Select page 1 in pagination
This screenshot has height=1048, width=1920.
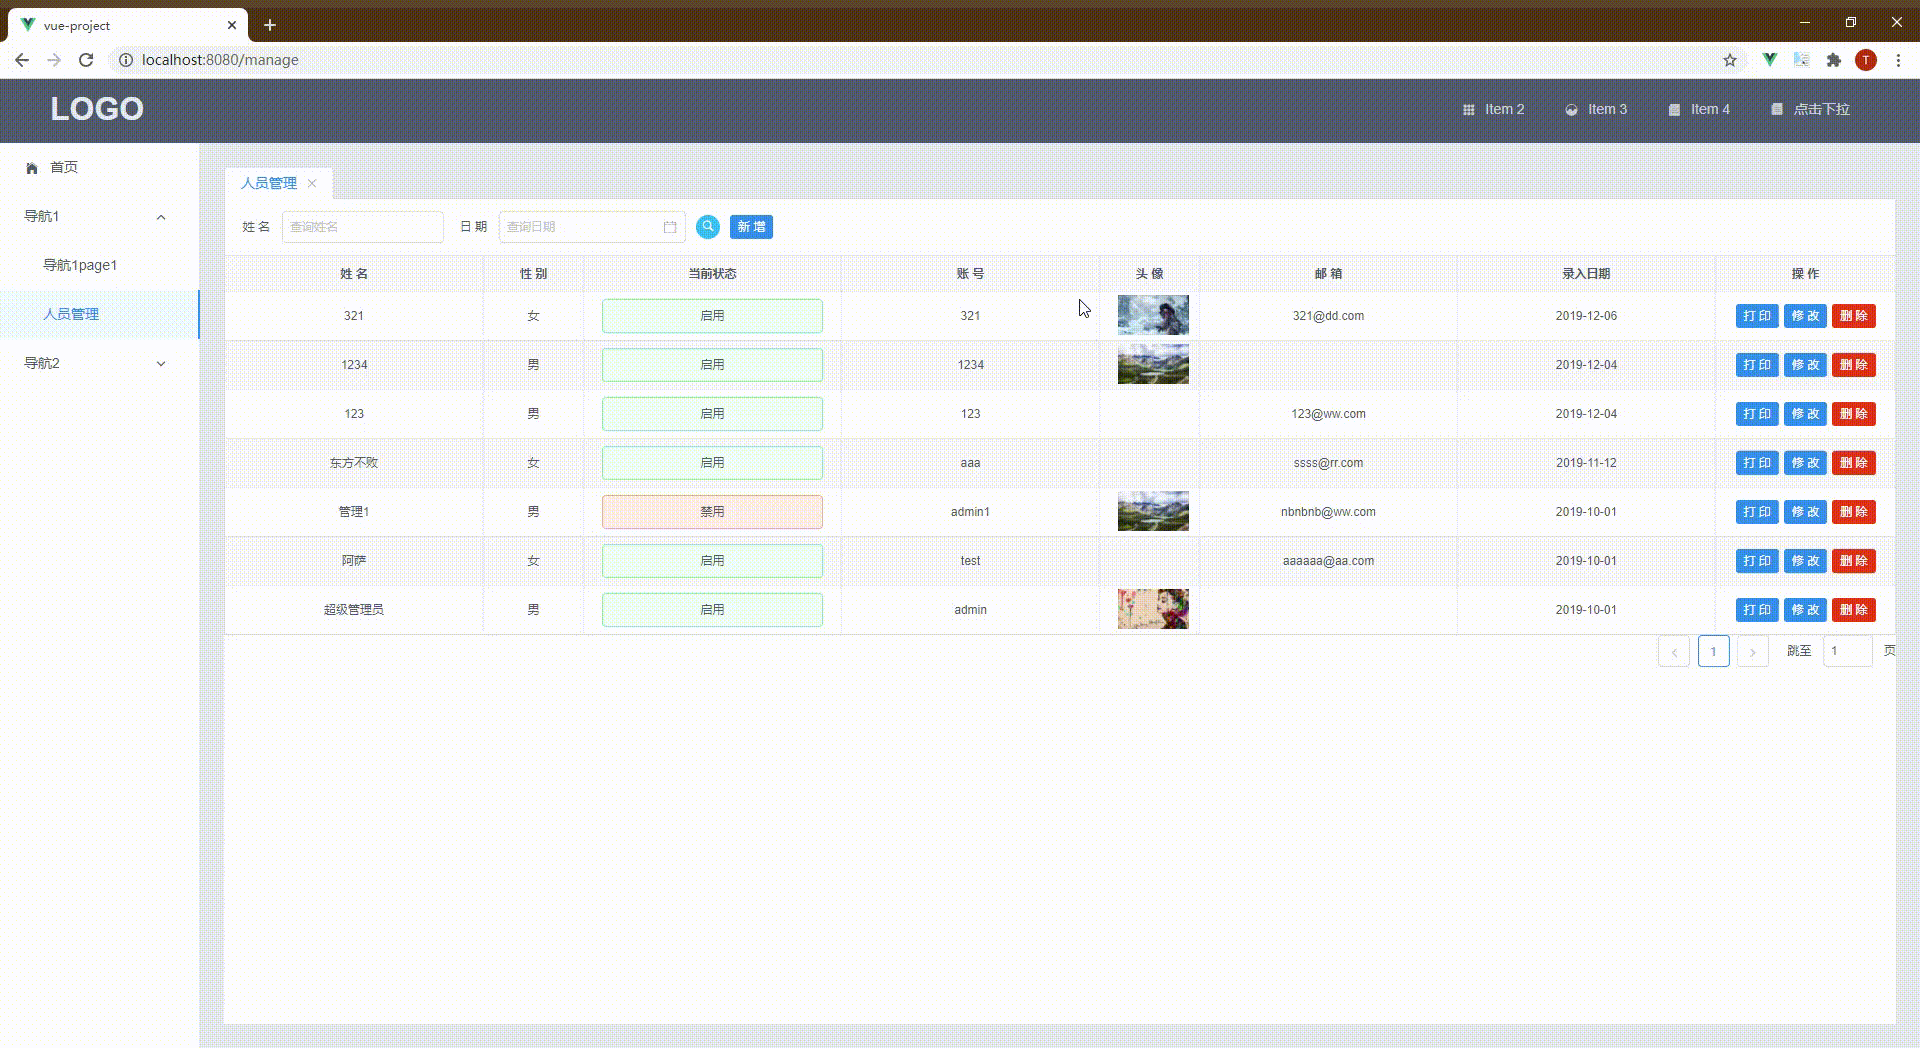coord(1713,651)
